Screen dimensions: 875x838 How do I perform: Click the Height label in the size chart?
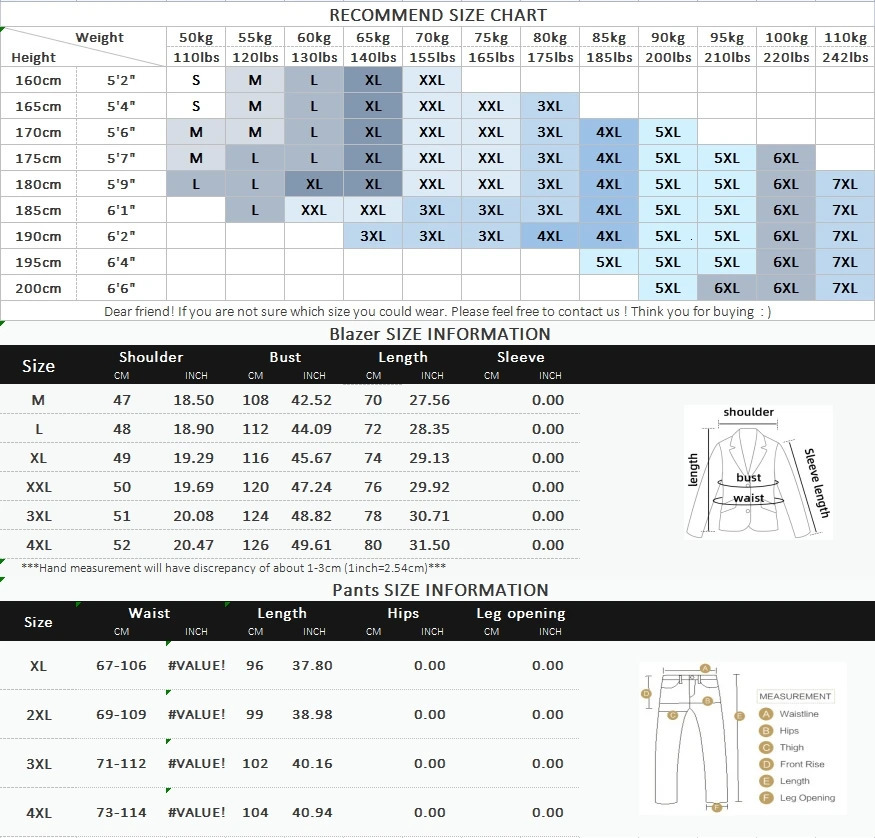click(33, 58)
